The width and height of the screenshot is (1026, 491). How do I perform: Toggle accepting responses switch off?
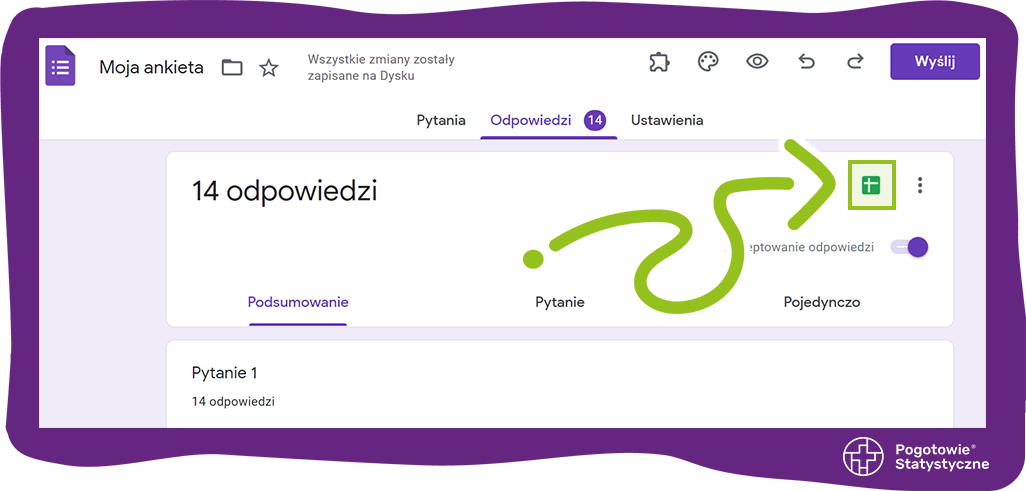pos(910,247)
